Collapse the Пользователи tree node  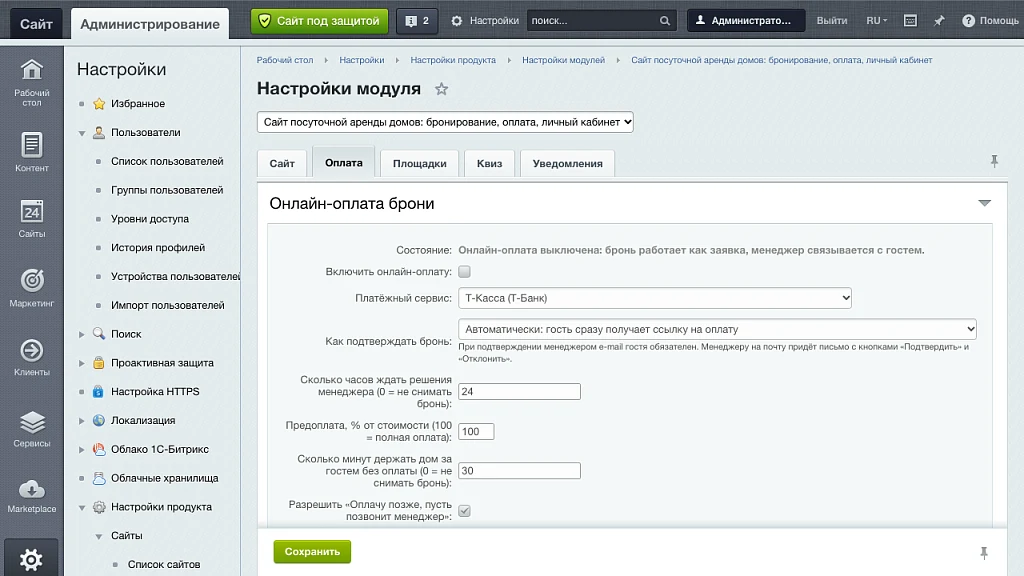(x=82, y=133)
